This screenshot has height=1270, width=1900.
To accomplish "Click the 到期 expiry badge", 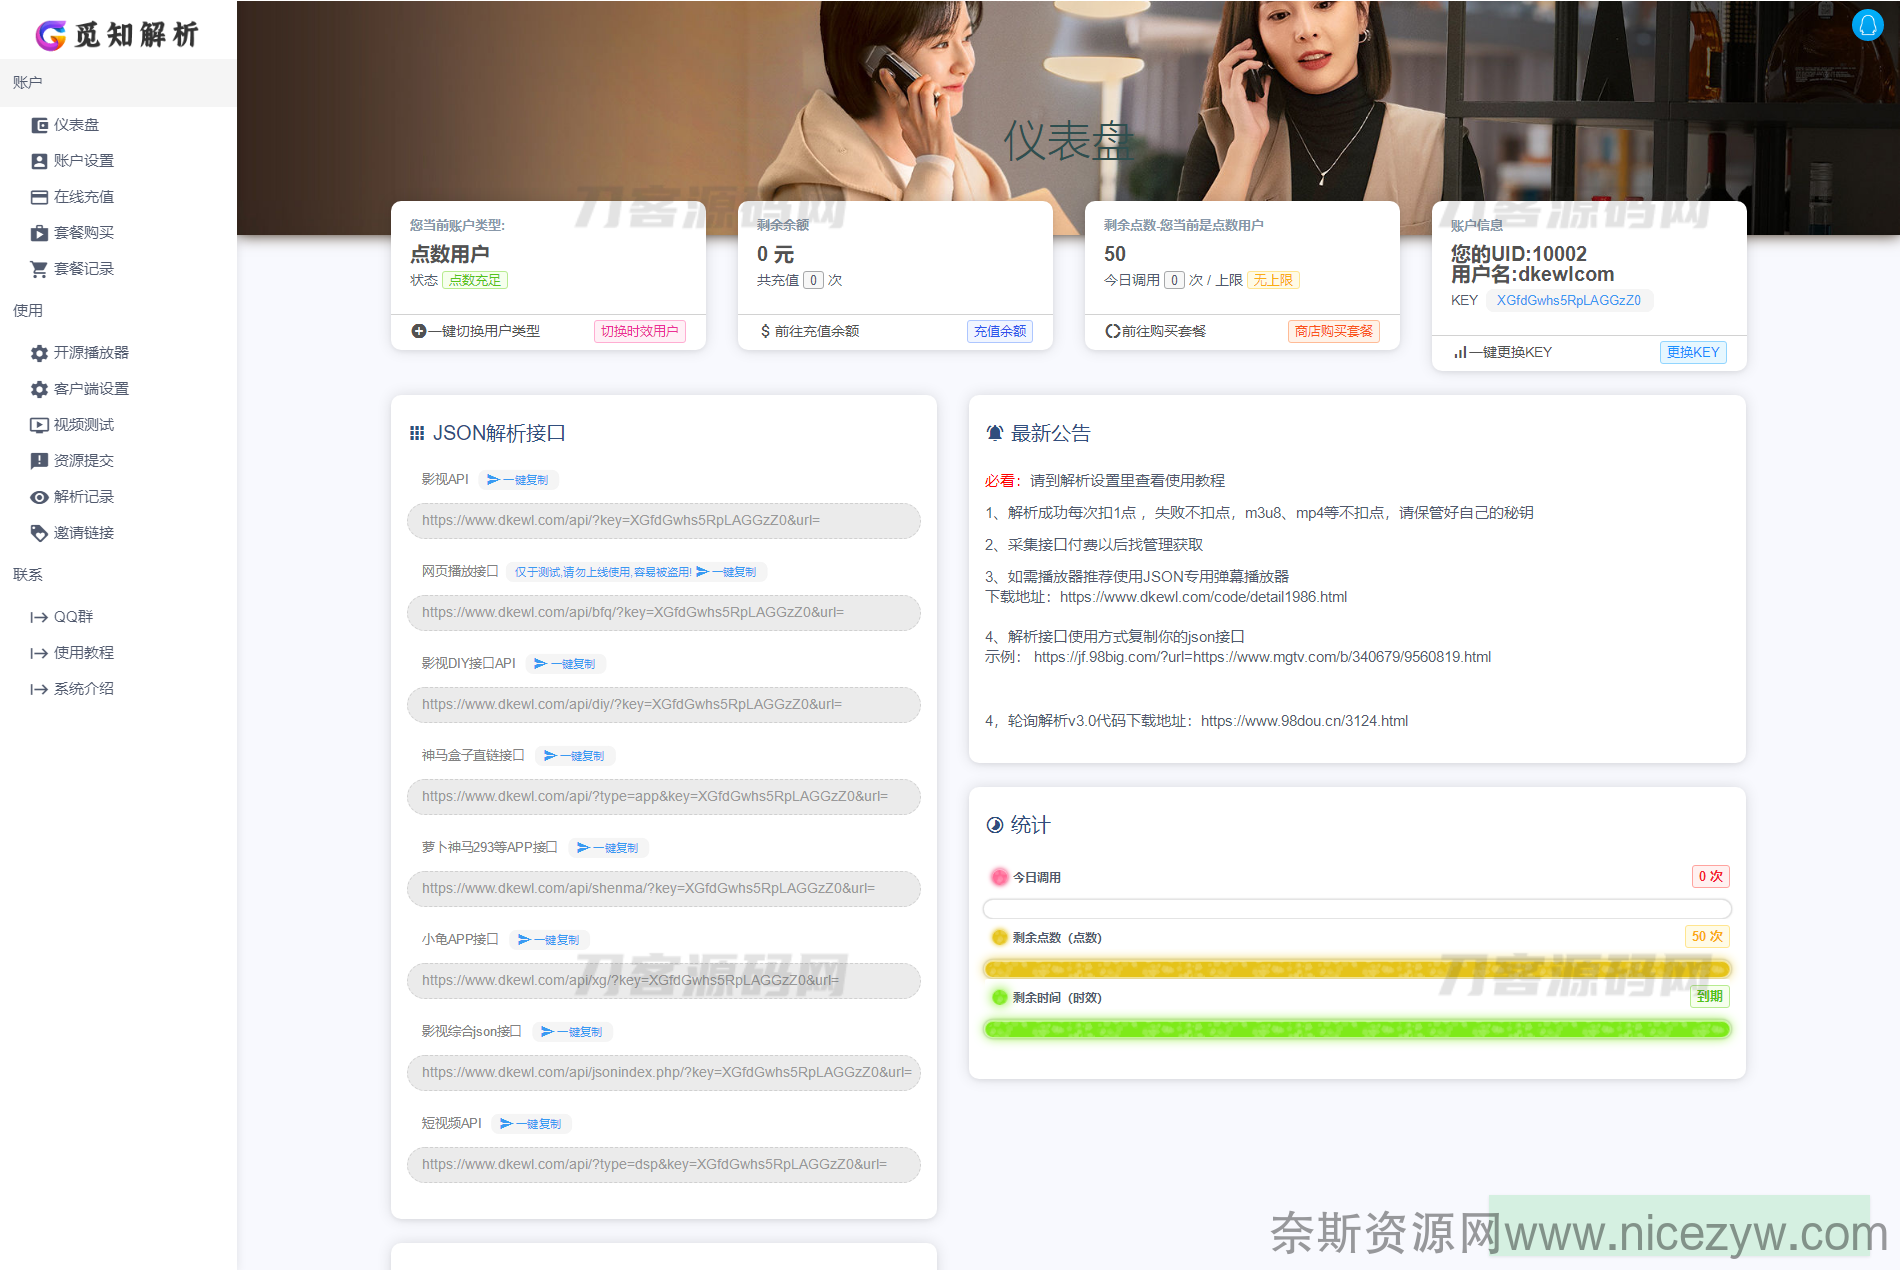I will 1709,997.
